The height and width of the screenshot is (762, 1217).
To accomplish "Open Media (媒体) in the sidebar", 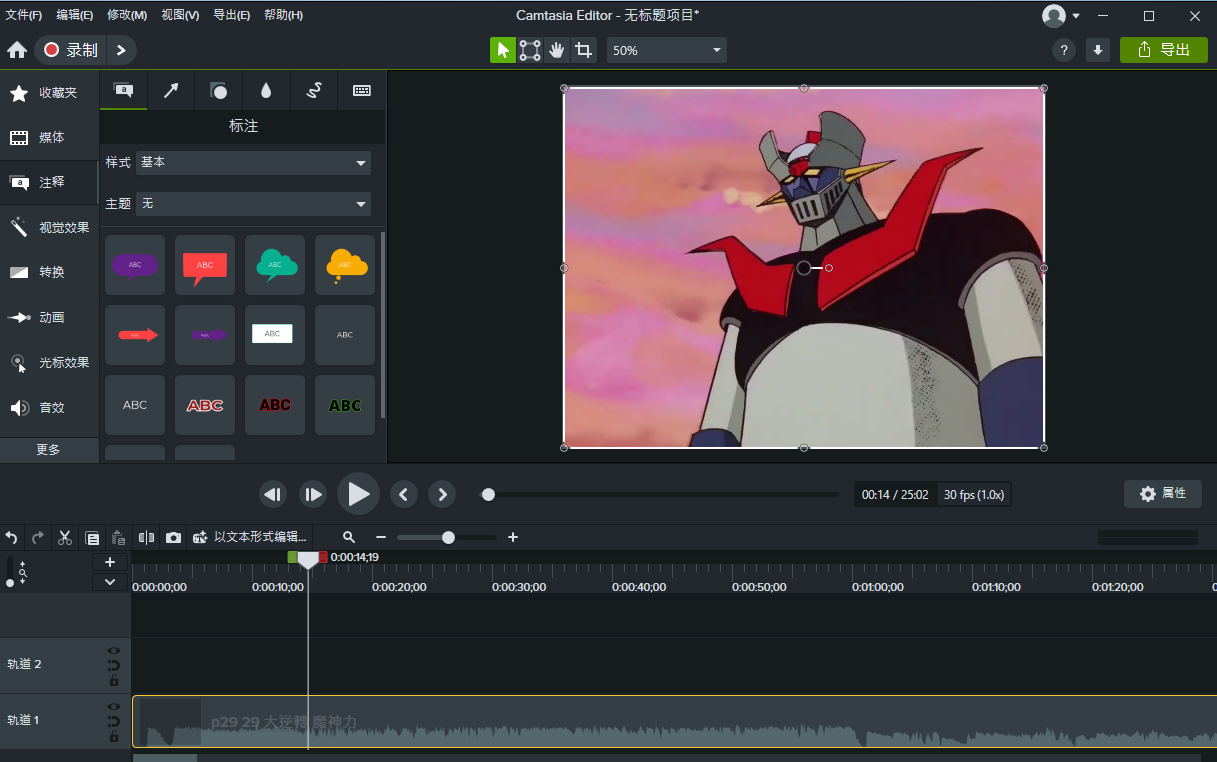I will pos(49,138).
